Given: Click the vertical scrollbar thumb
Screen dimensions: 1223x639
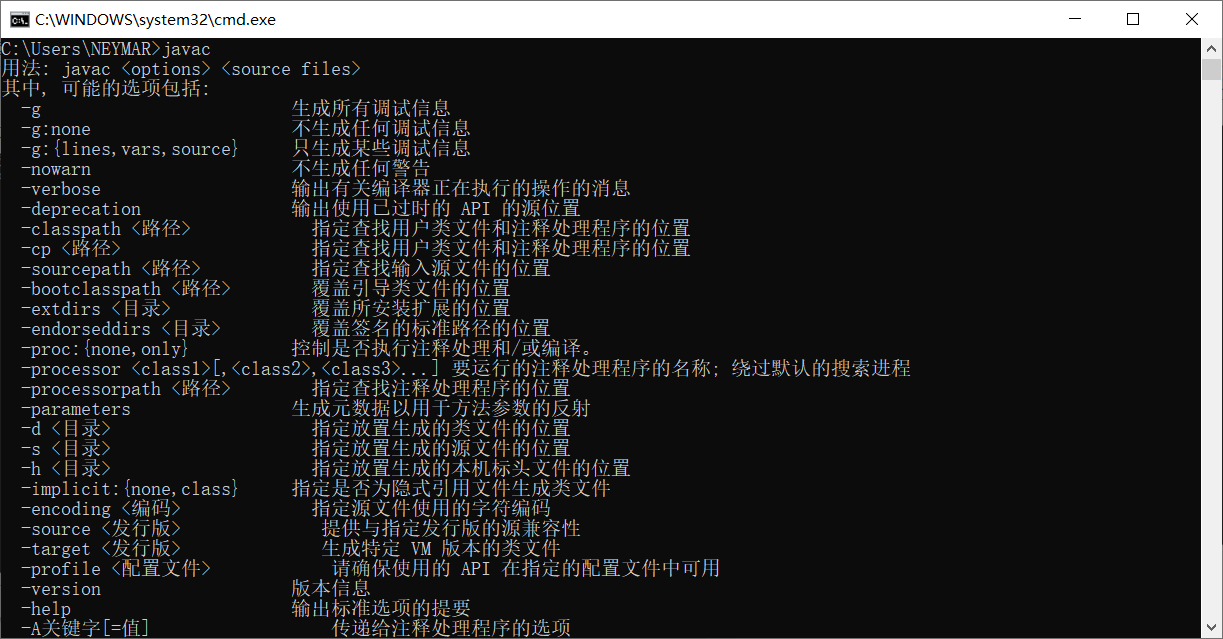Looking at the screenshot, I should [1211, 69].
